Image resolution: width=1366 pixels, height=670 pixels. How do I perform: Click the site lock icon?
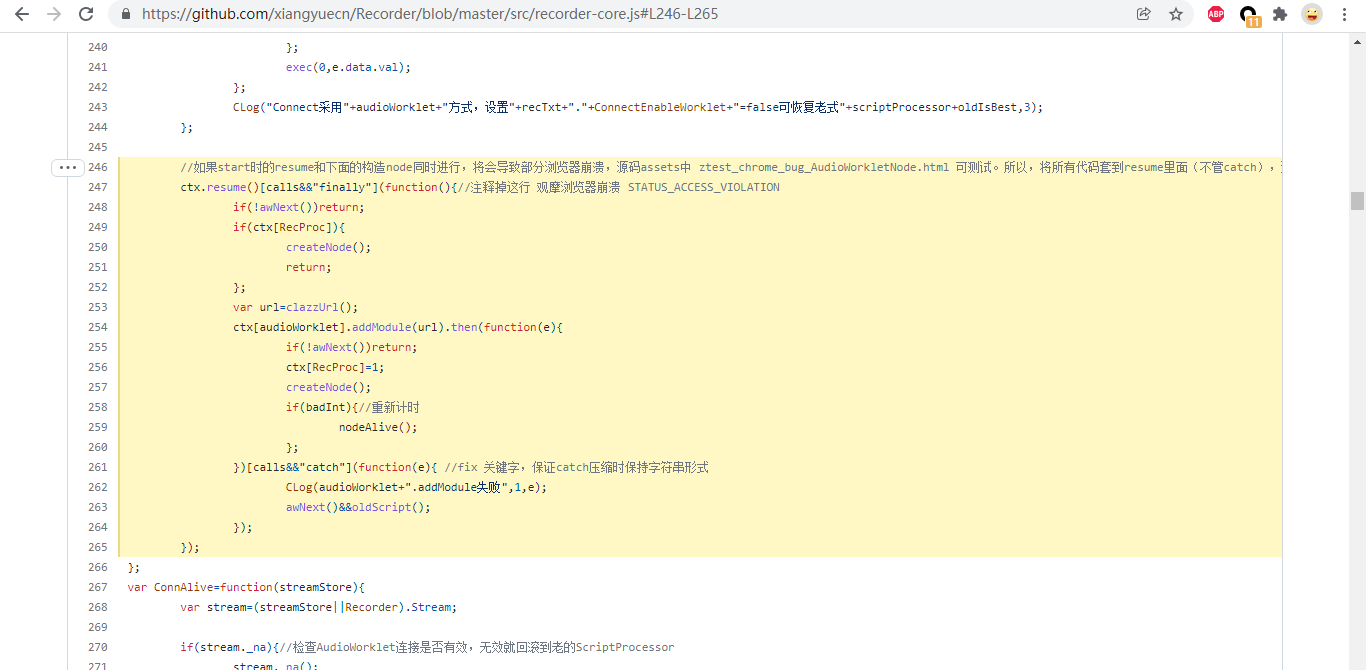126,14
